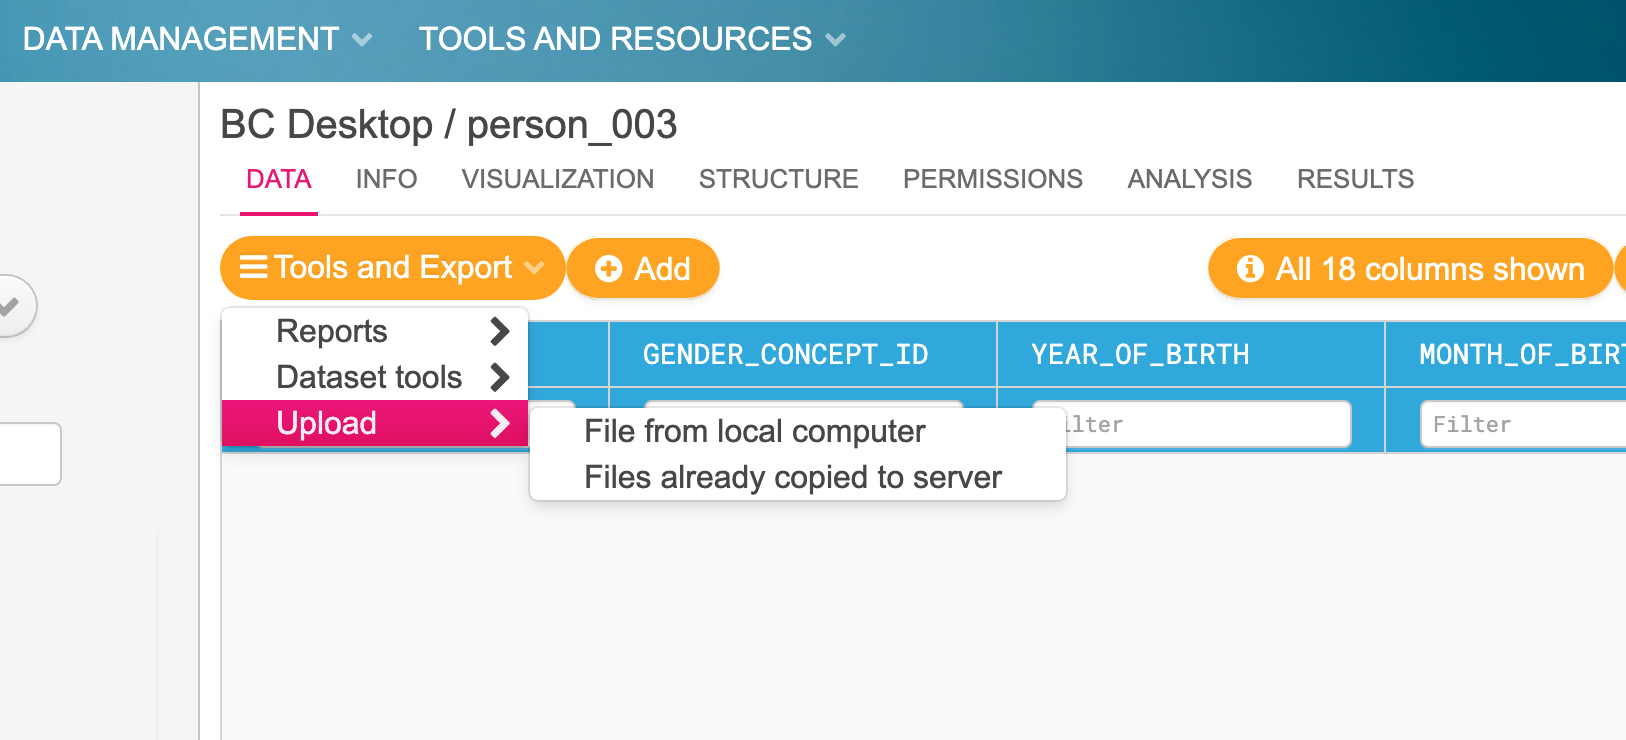The width and height of the screenshot is (1626, 740).
Task: Choose Files already copied to server
Action: click(x=798, y=477)
